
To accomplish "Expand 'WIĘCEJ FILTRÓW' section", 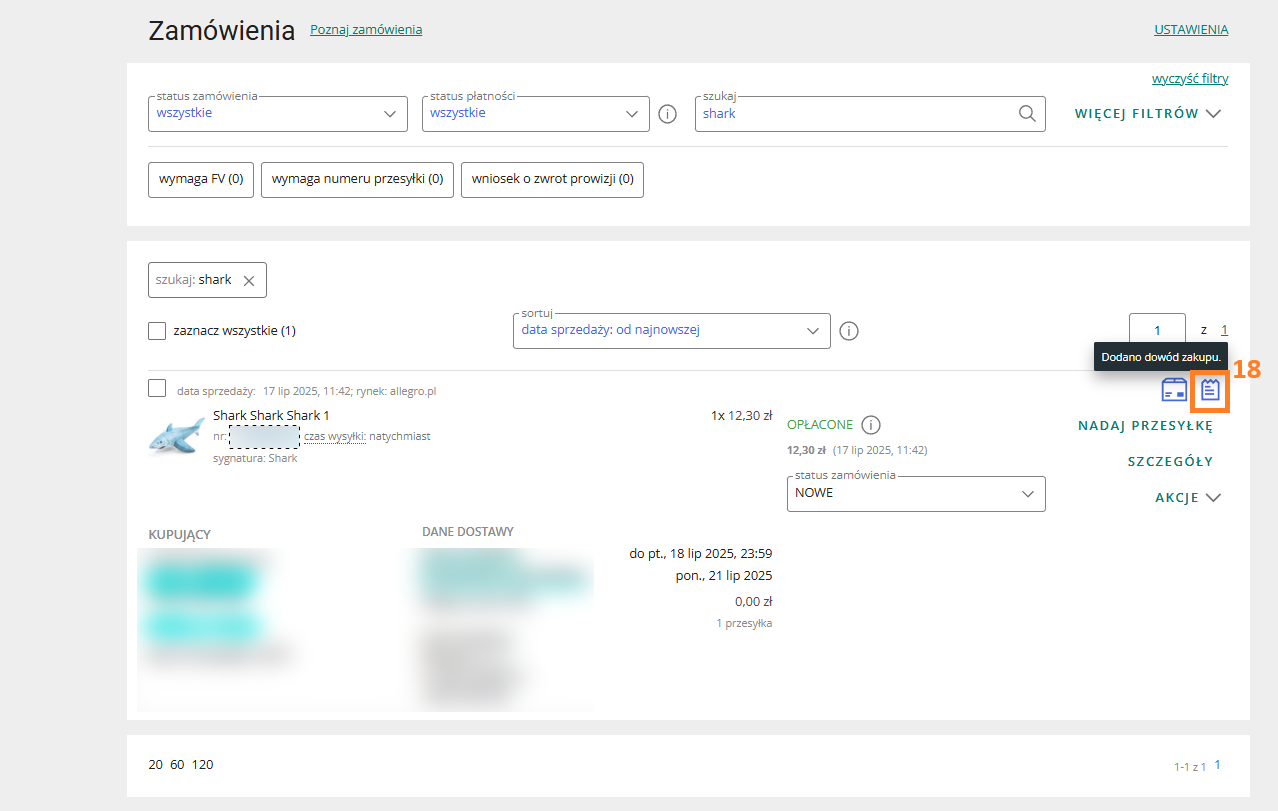I will (1148, 114).
